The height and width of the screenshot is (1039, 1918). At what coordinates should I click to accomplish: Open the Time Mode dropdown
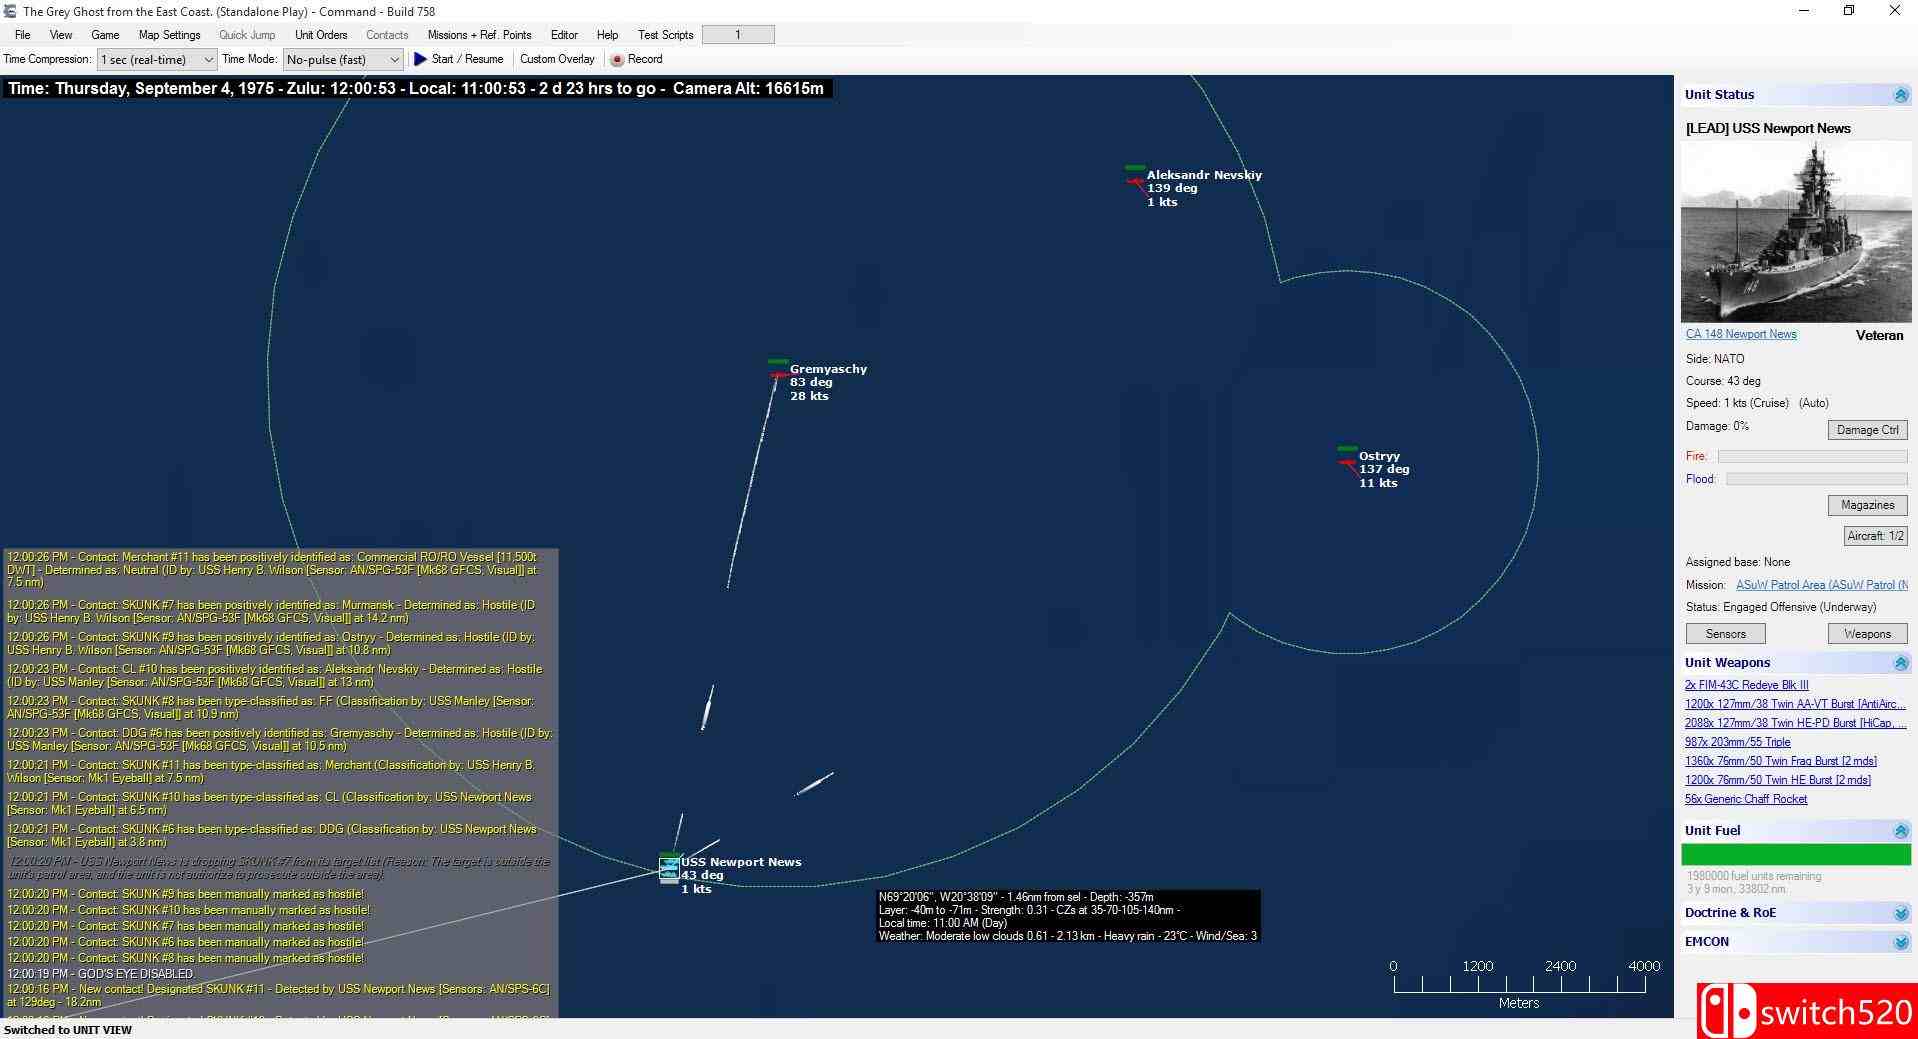(x=343, y=60)
